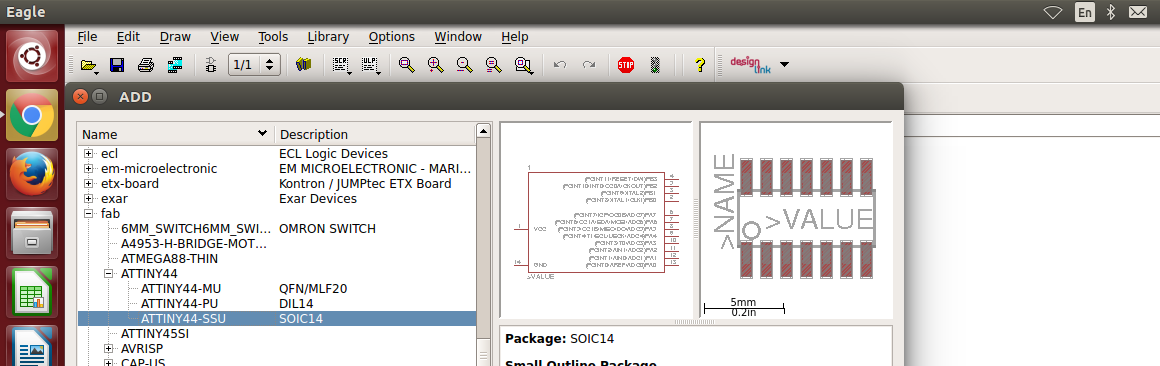Click the Open file toolbar icon
This screenshot has height=366, width=1160.
click(89, 65)
